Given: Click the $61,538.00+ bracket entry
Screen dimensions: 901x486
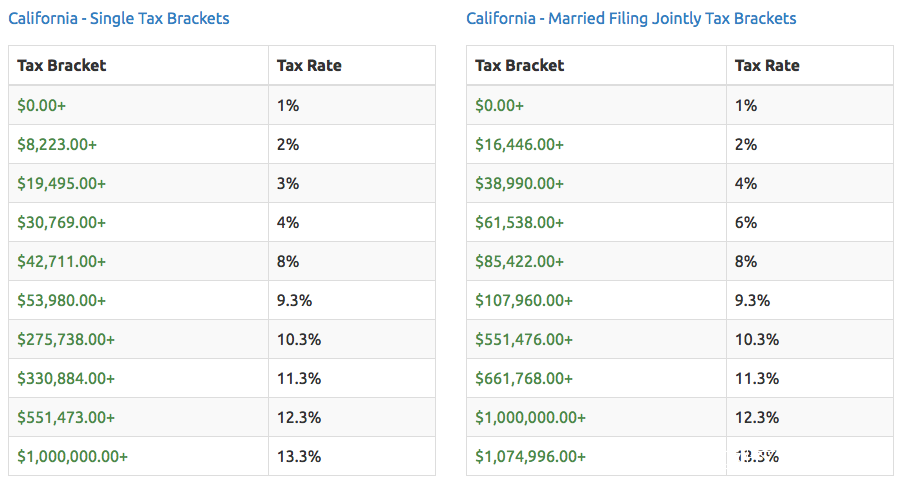Looking at the screenshot, I should (x=519, y=222).
